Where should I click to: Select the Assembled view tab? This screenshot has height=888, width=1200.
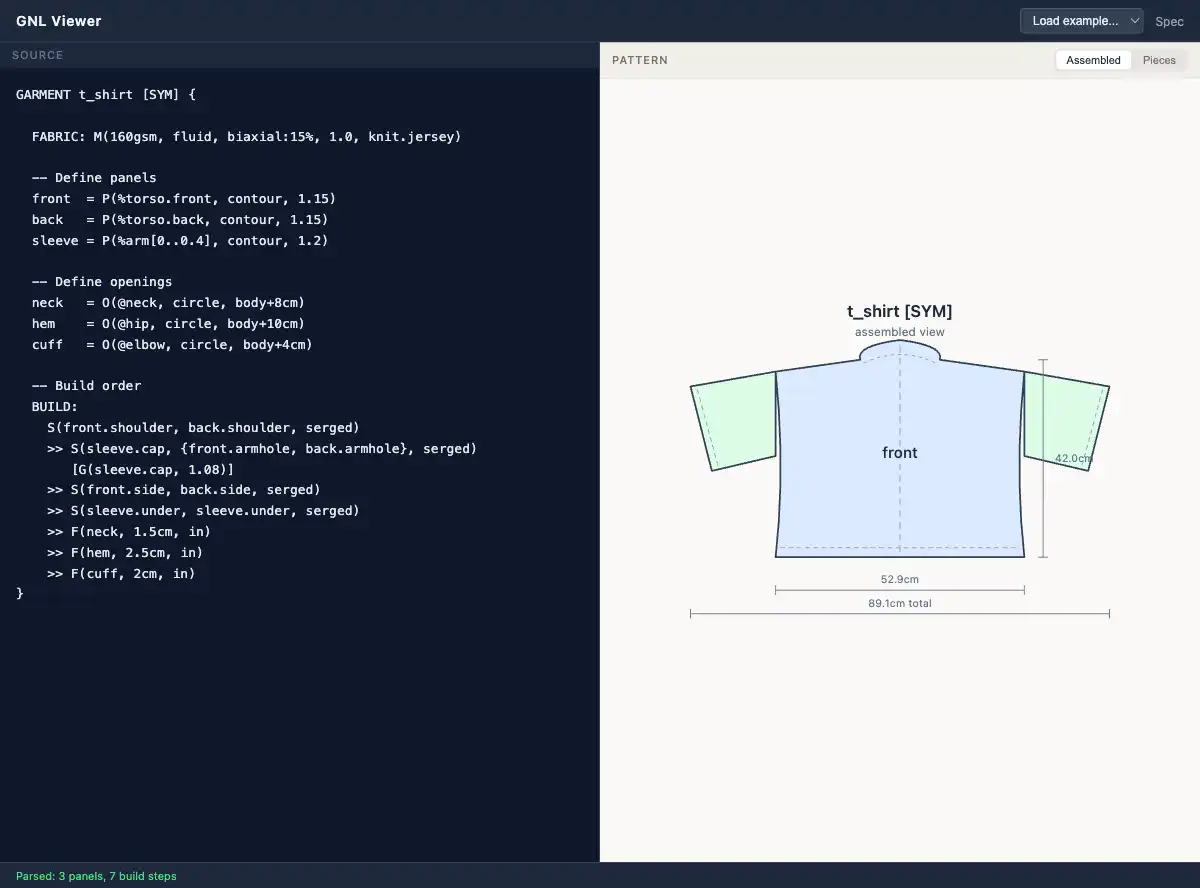pyautogui.click(x=1093, y=60)
